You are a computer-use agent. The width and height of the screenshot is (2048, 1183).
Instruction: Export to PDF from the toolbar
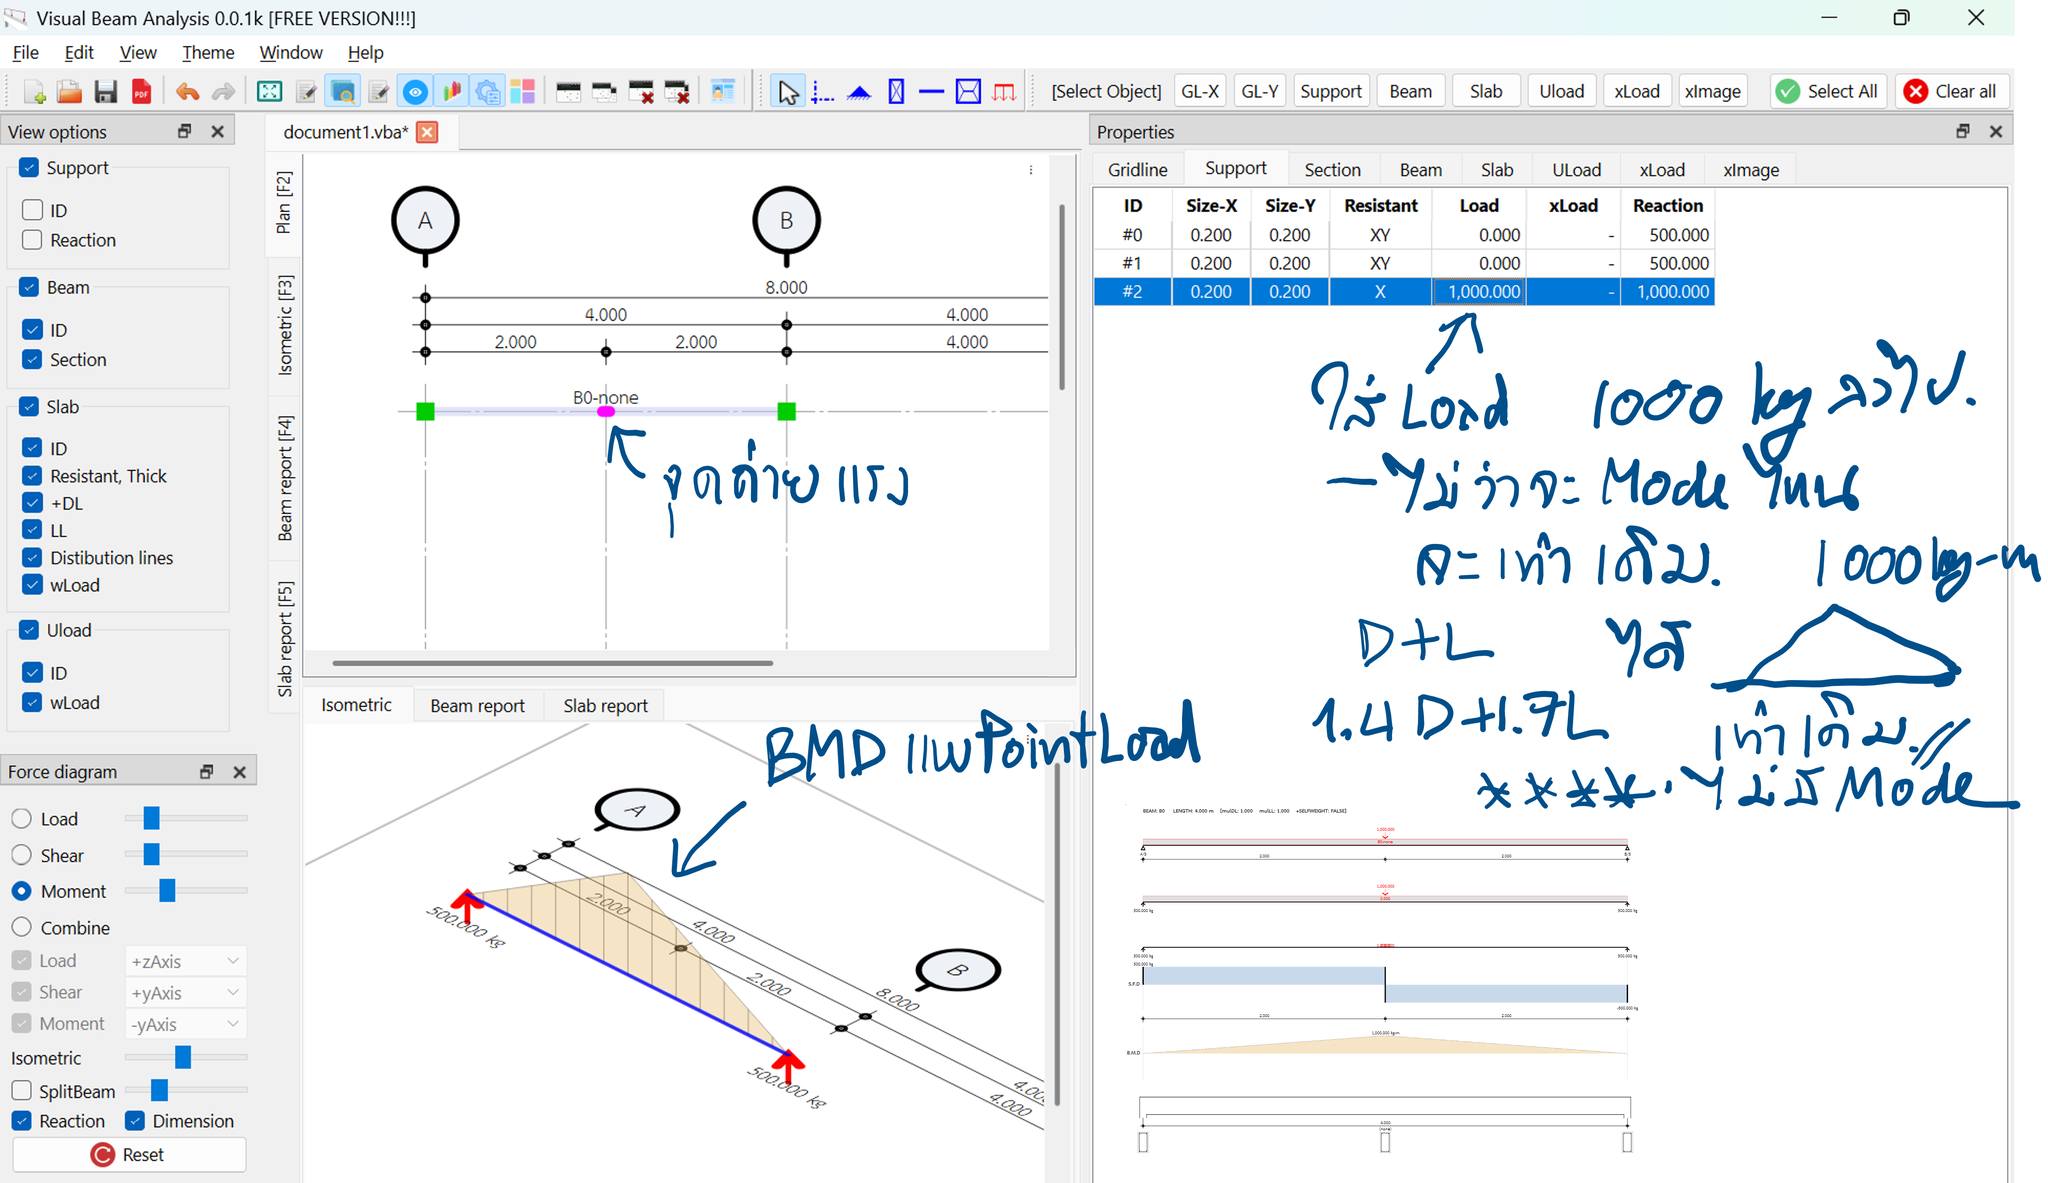141,92
